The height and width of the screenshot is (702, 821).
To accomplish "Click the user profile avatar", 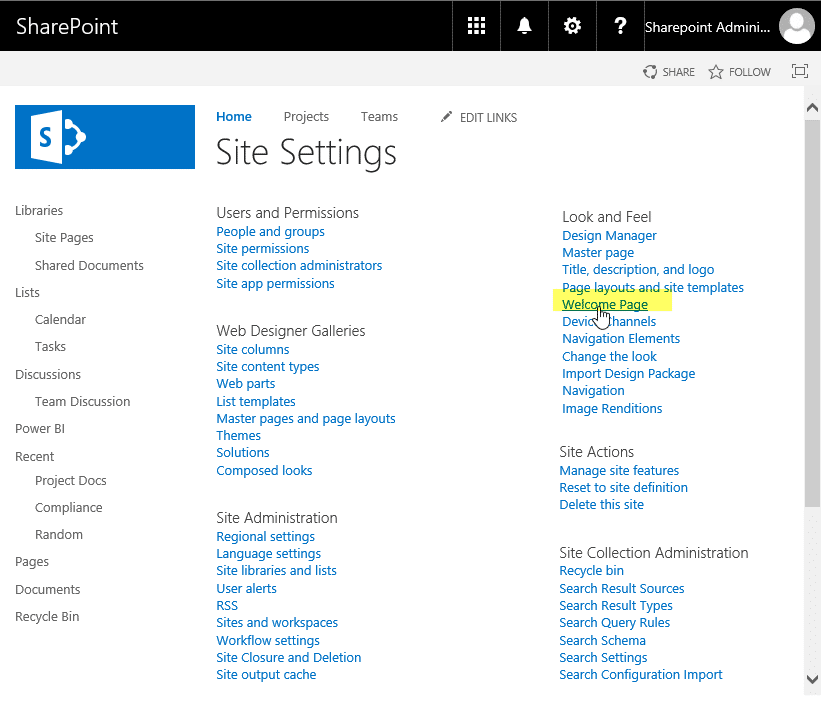I will coord(797,26).
